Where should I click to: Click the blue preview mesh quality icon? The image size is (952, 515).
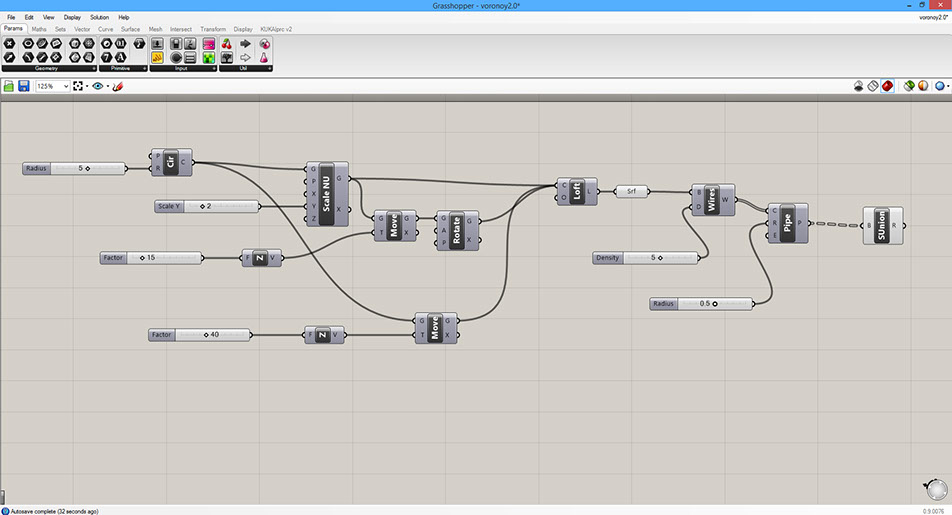click(940, 86)
